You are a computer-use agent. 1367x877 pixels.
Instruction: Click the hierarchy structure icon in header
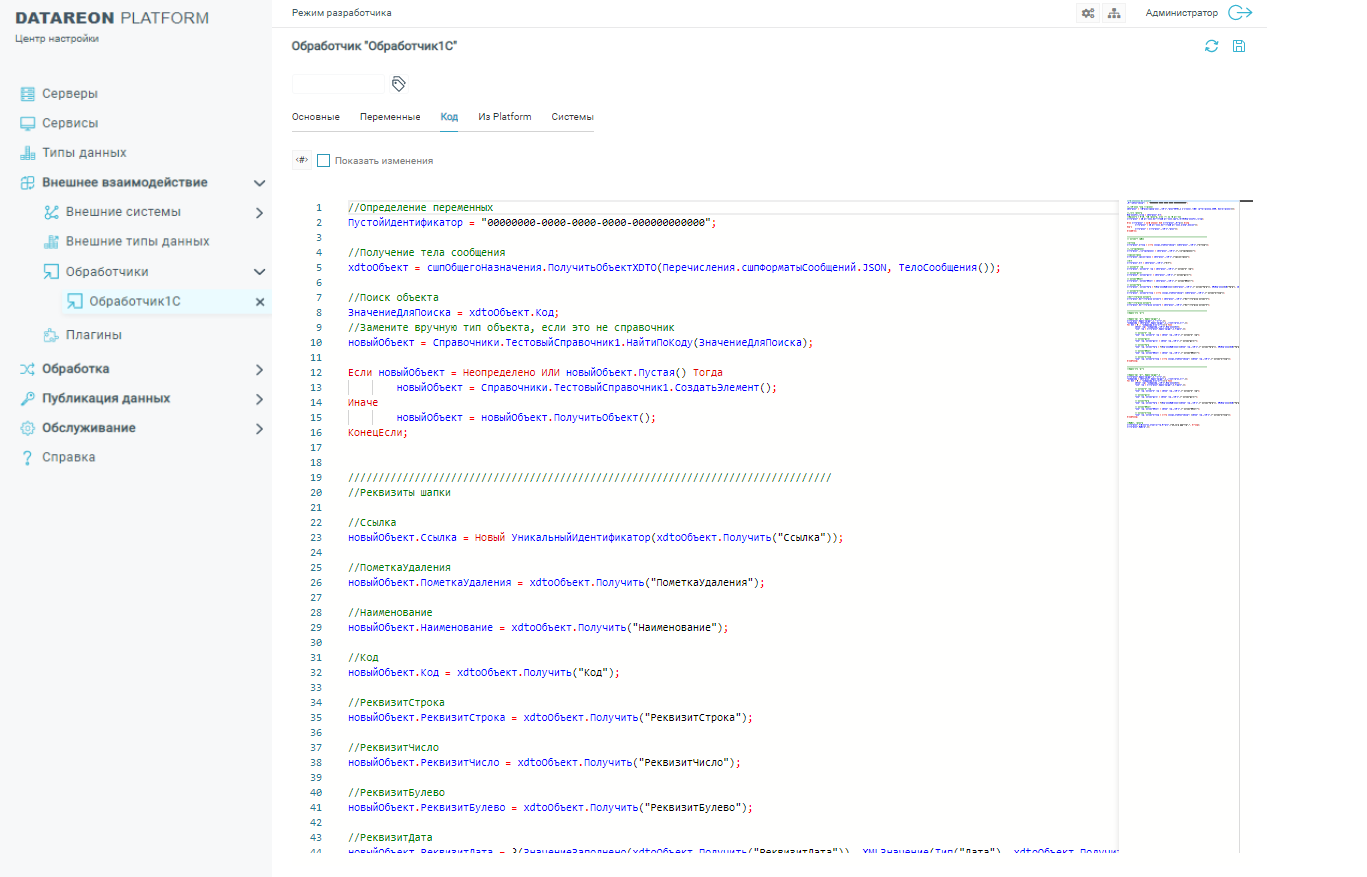coord(1113,13)
